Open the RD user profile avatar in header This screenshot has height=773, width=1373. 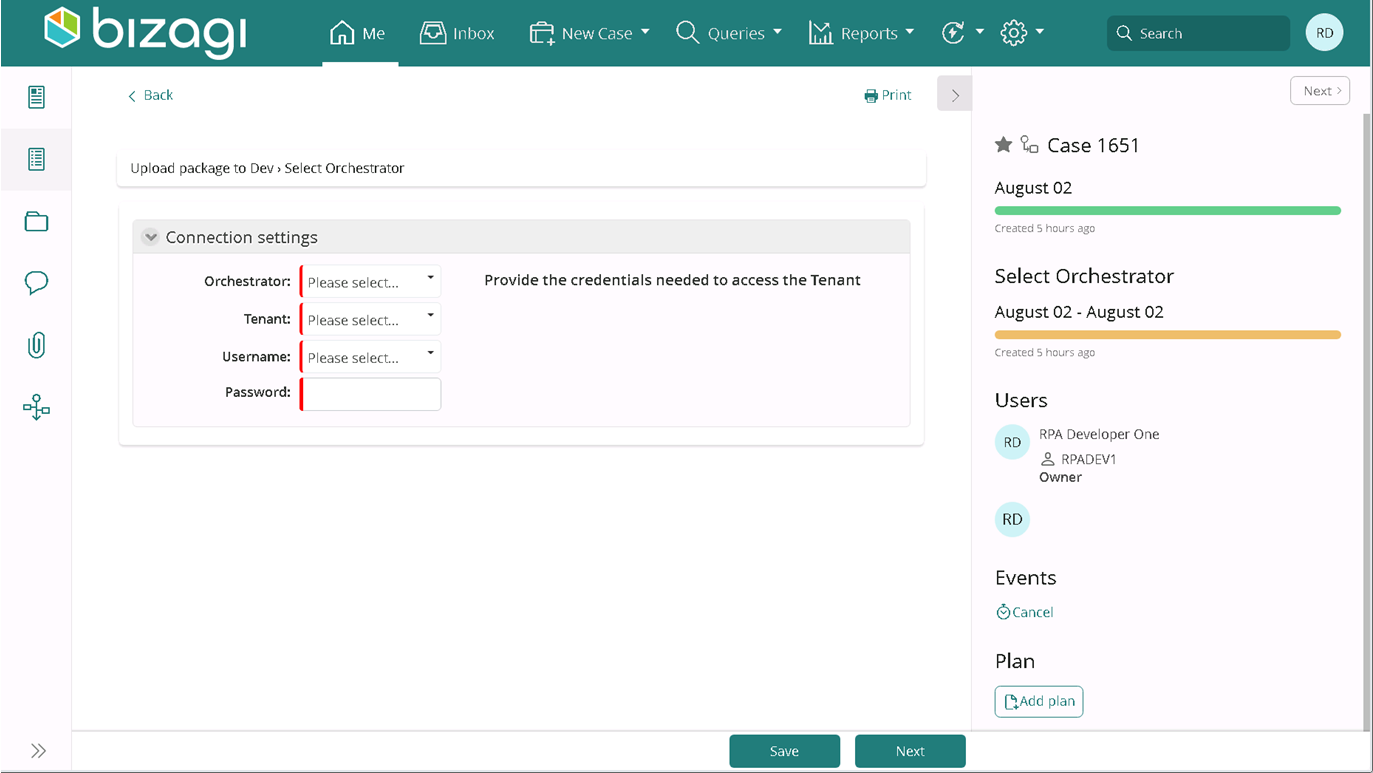[x=1324, y=33]
